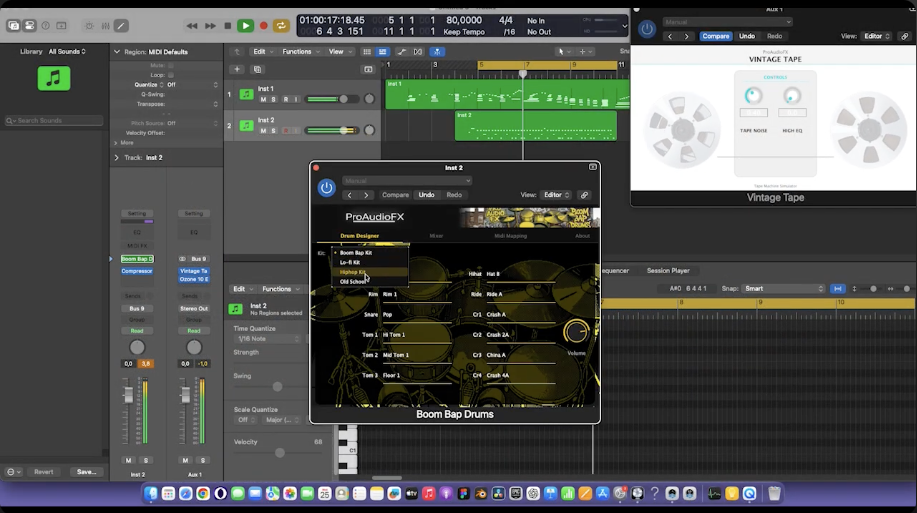Open View Editor dropdown in Inst 2 window
The image size is (917, 513).
(556, 195)
